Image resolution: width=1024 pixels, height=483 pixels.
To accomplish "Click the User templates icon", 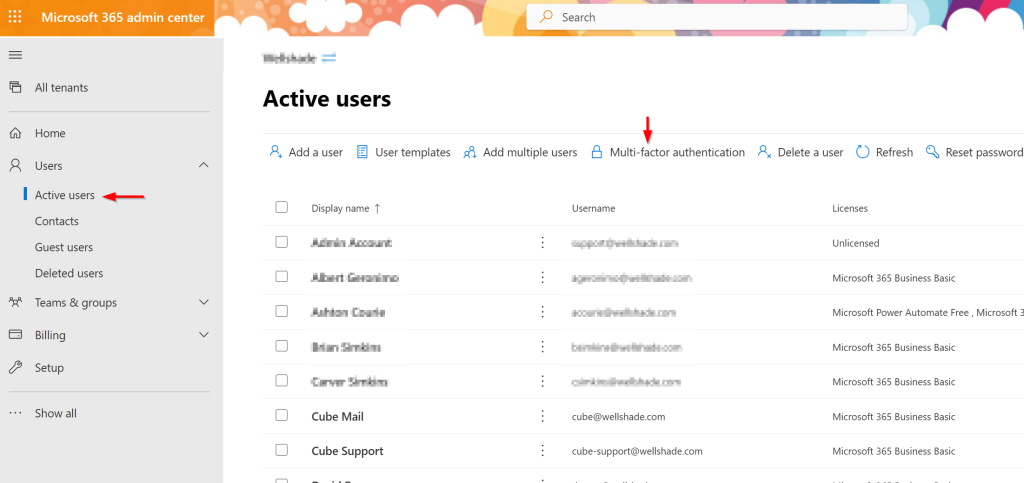I will [362, 152].
